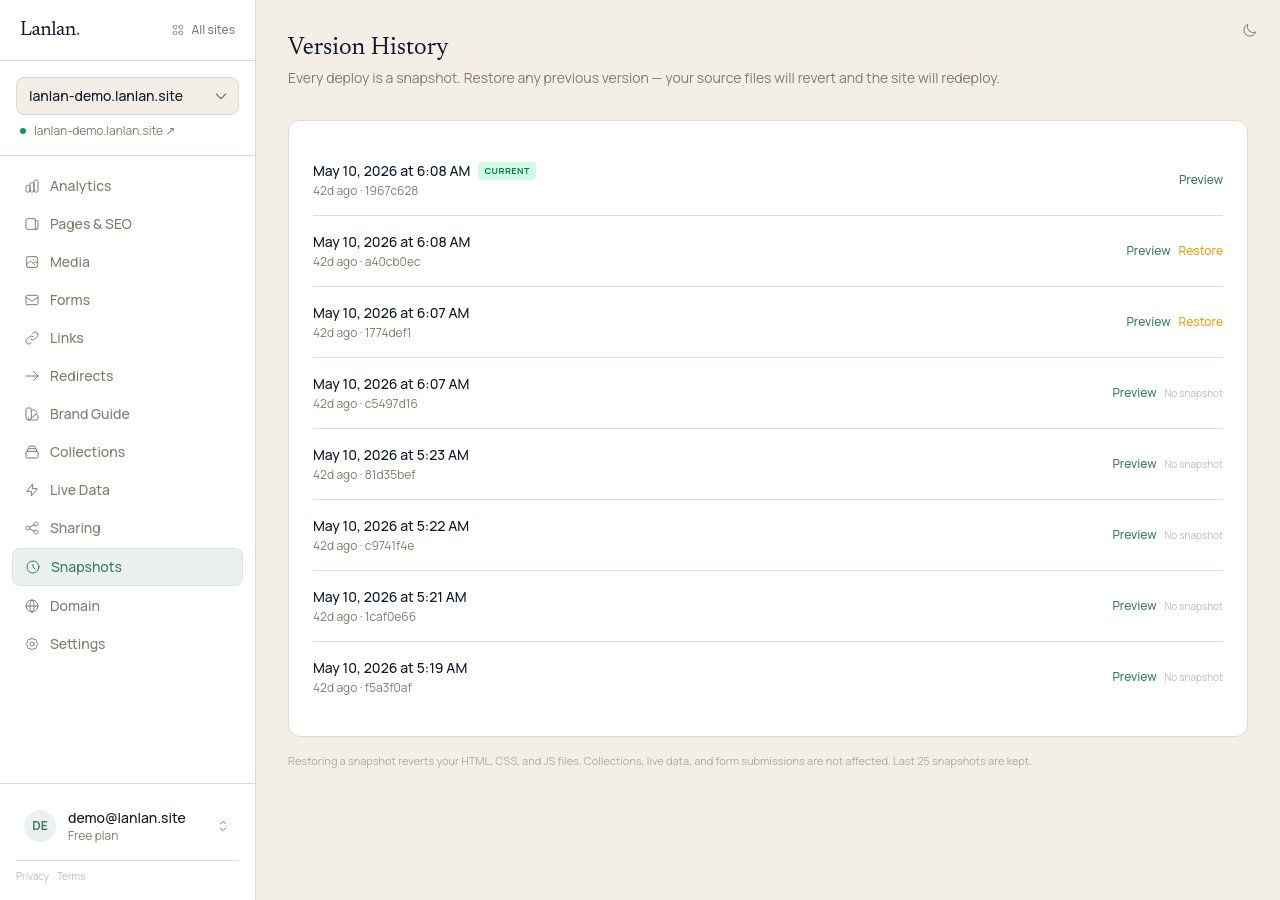1280x900 pixels.
Task: Click the Links chain icon
Action: pyautogui.click(x=32, y=338)
